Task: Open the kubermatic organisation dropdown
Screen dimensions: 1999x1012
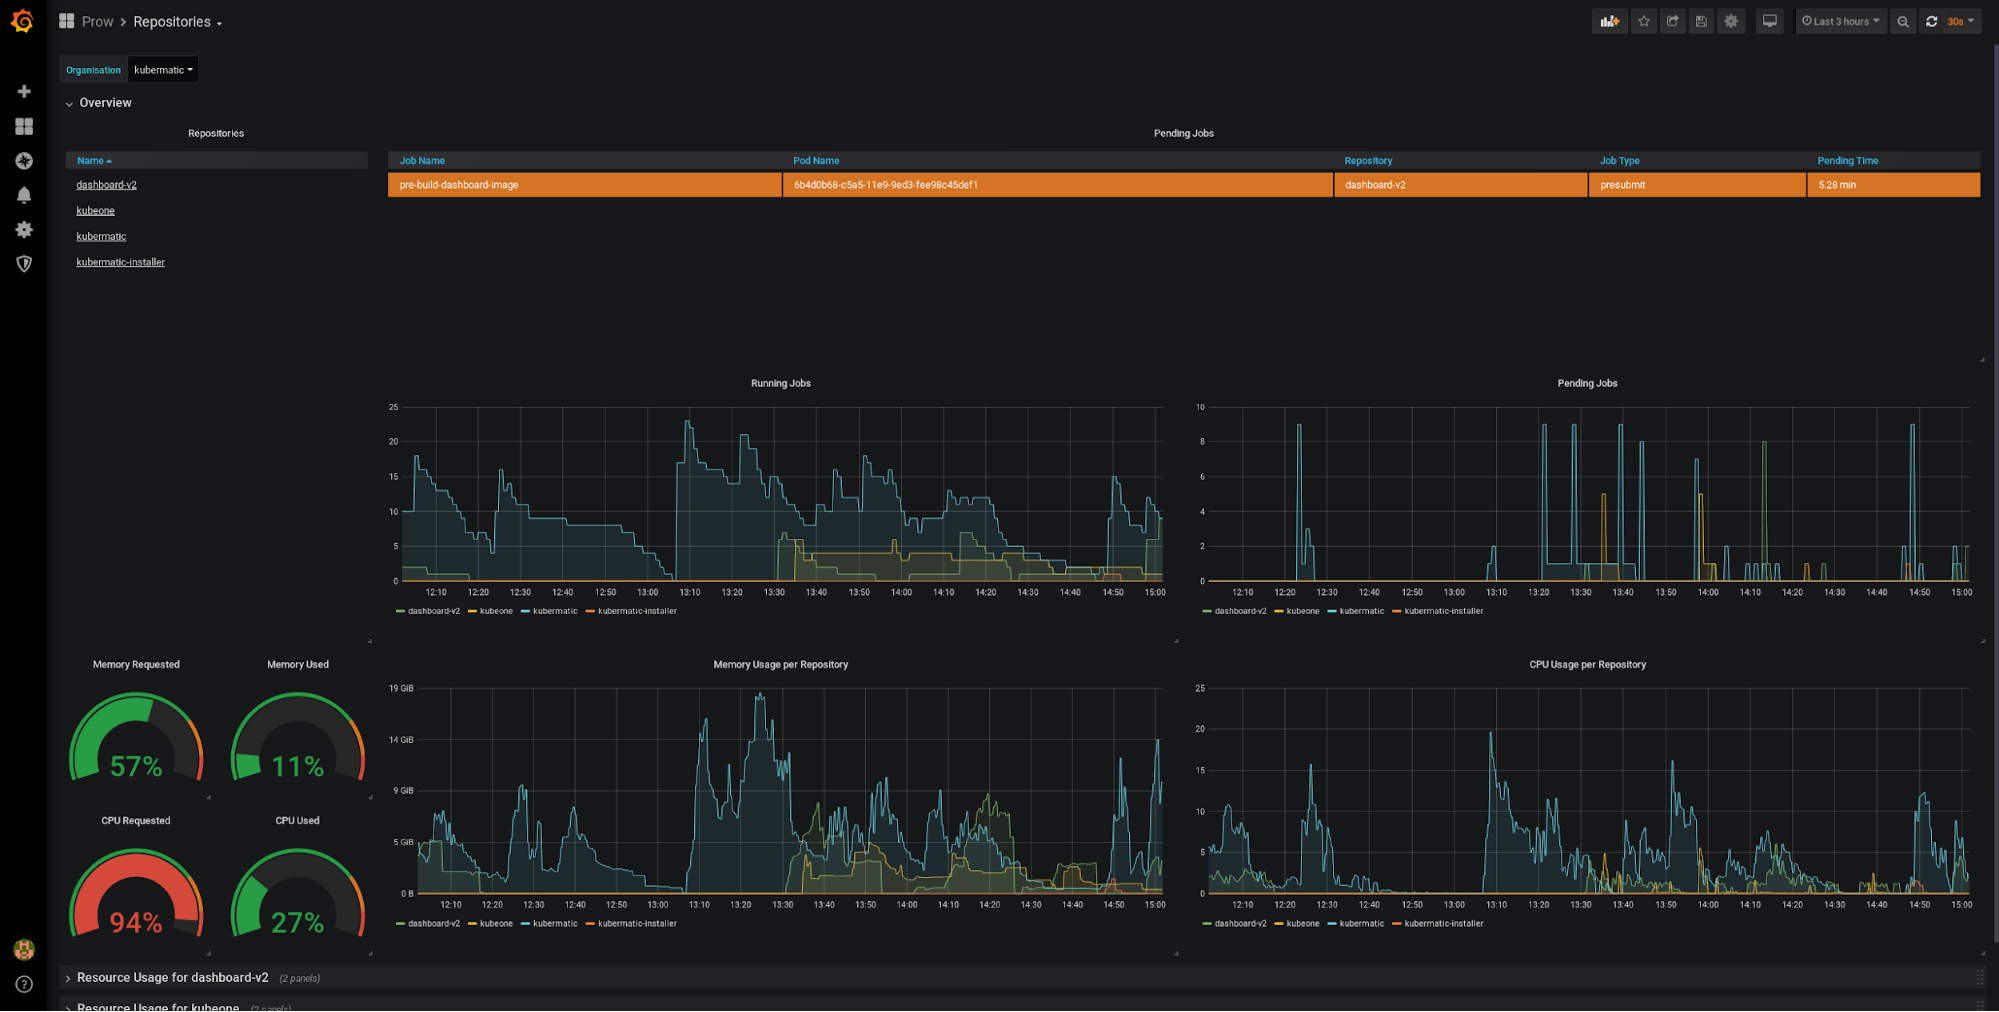Action: point(162,69)
